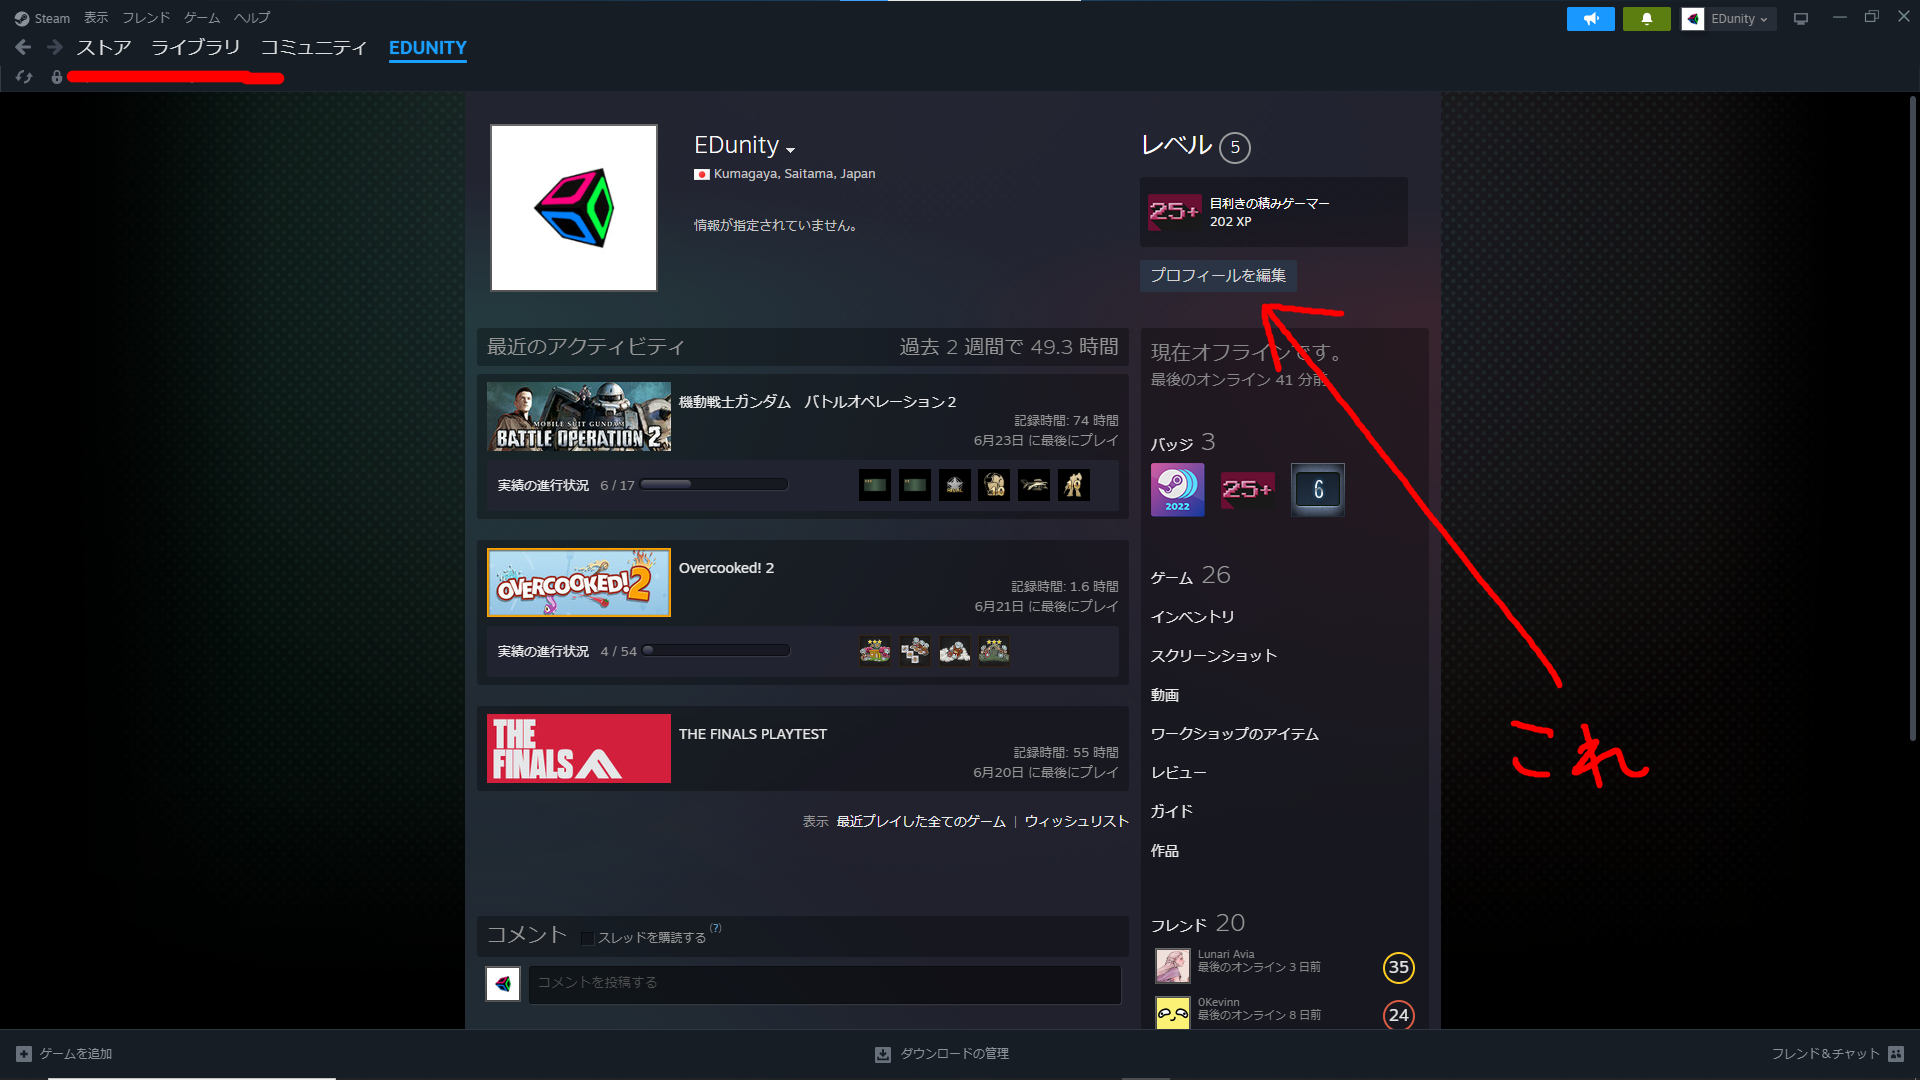This screenshot has width=1920, height=1080.
Task: Open Lunari Avia's friend avatar
Action: point(1172,965)
